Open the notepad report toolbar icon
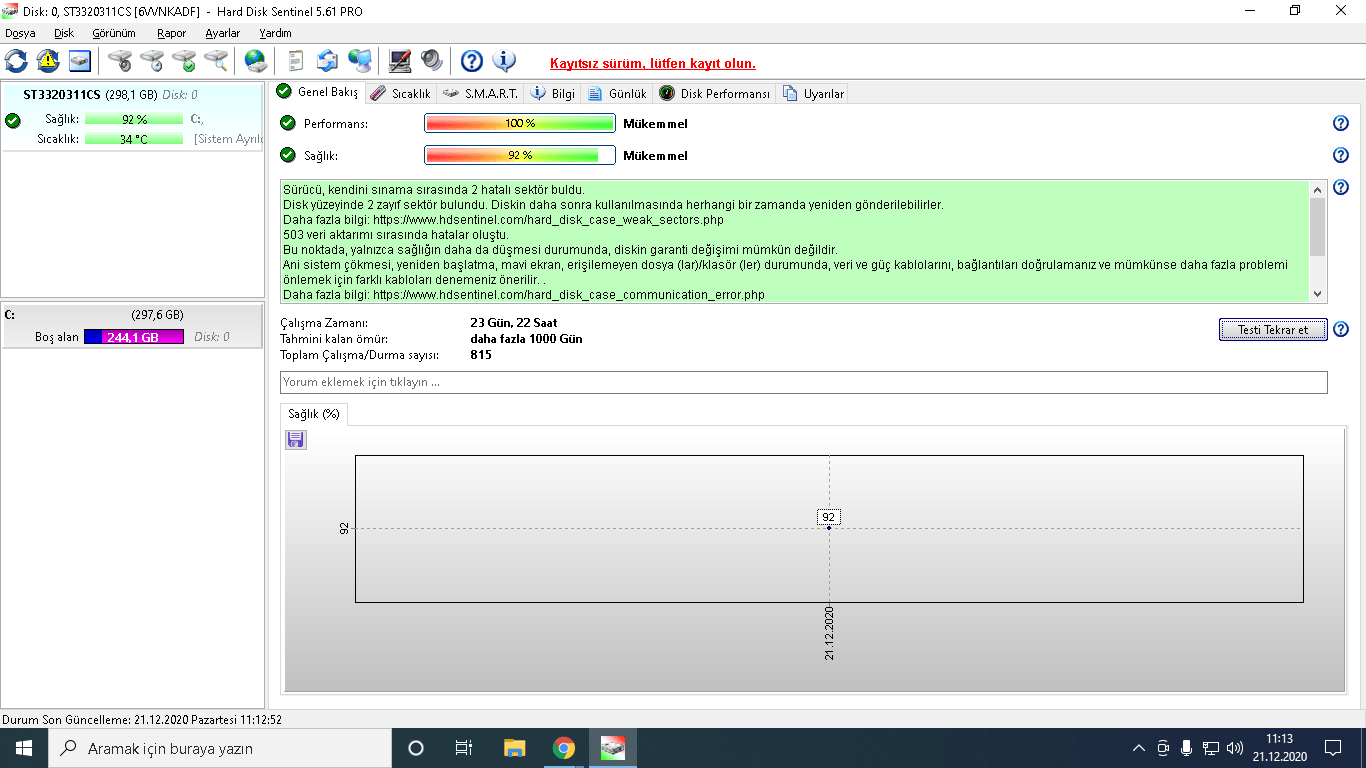This screenshot has height=768, width=1366. pos(295,61)
